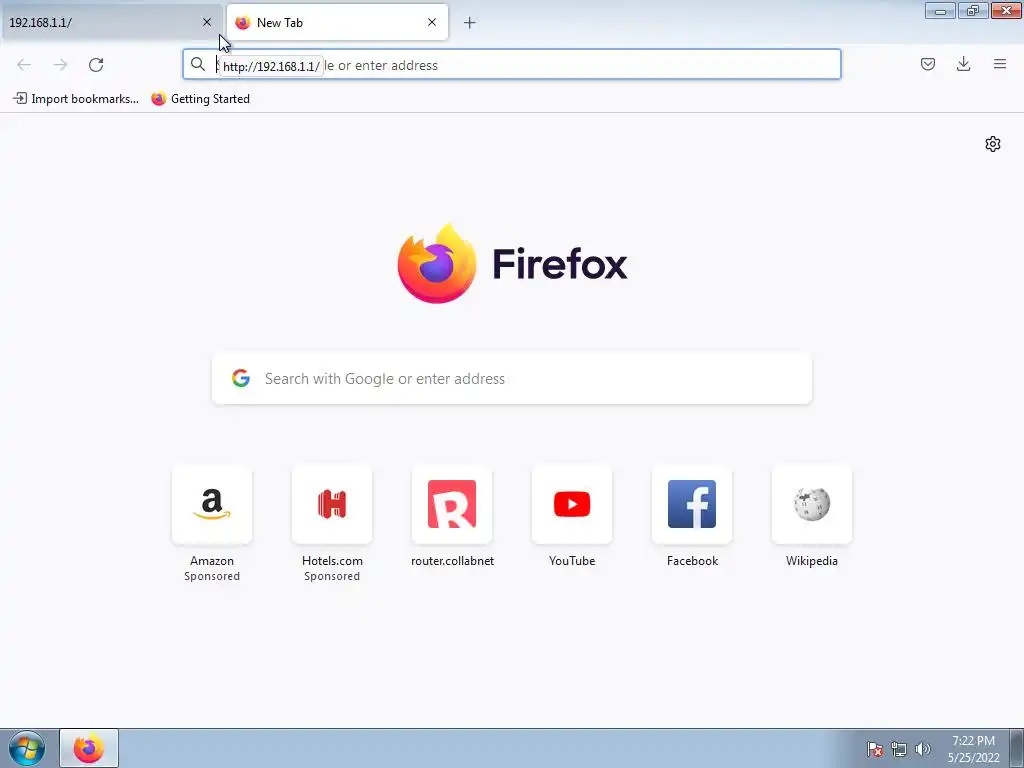Open the Hotels.com sponsored tile

[x=332, y=504]
